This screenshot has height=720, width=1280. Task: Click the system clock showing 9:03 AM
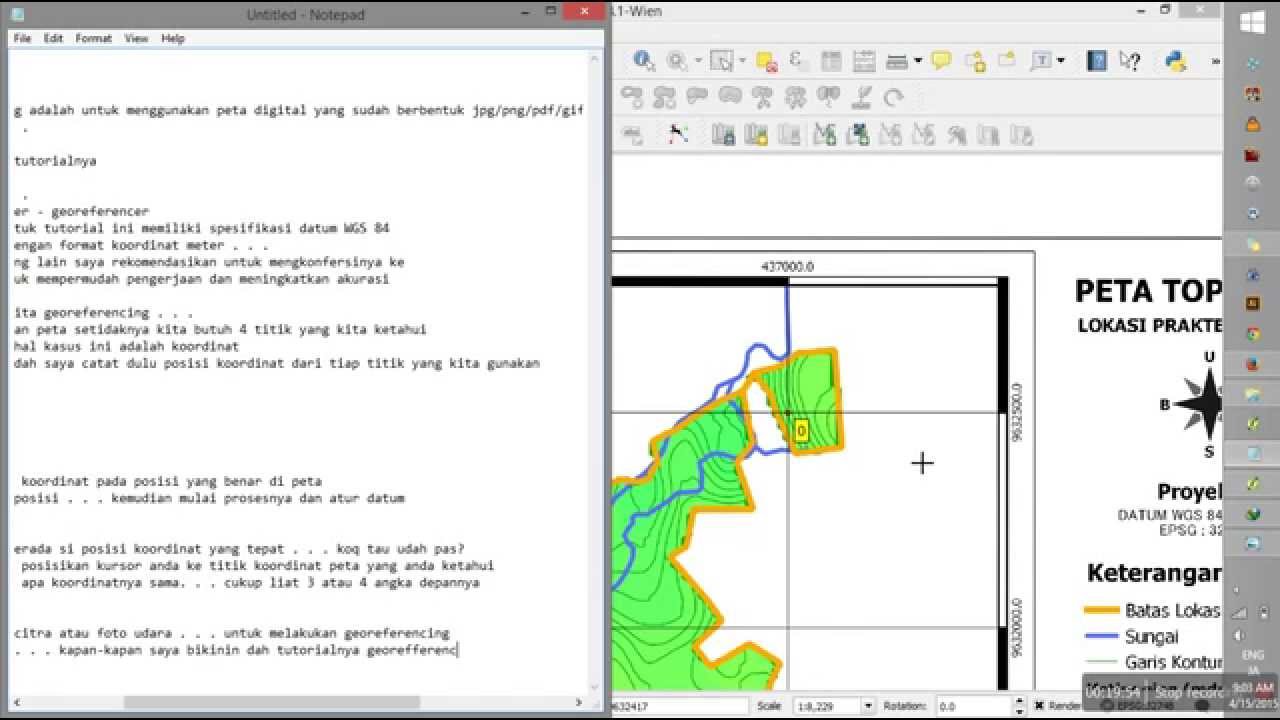click(x=1252, y=687)
